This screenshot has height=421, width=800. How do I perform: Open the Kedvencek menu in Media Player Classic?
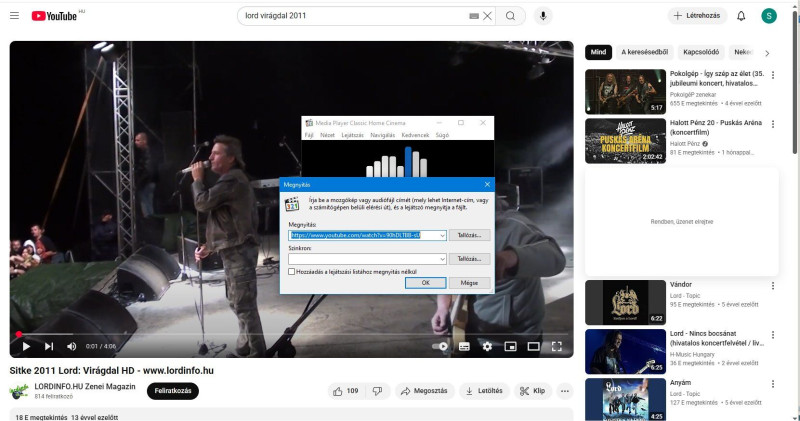click(x=415, y=135)
